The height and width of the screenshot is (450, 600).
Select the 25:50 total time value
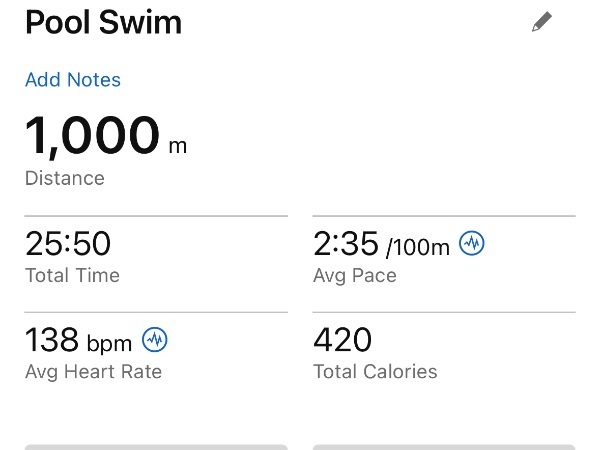pos(68,243)
